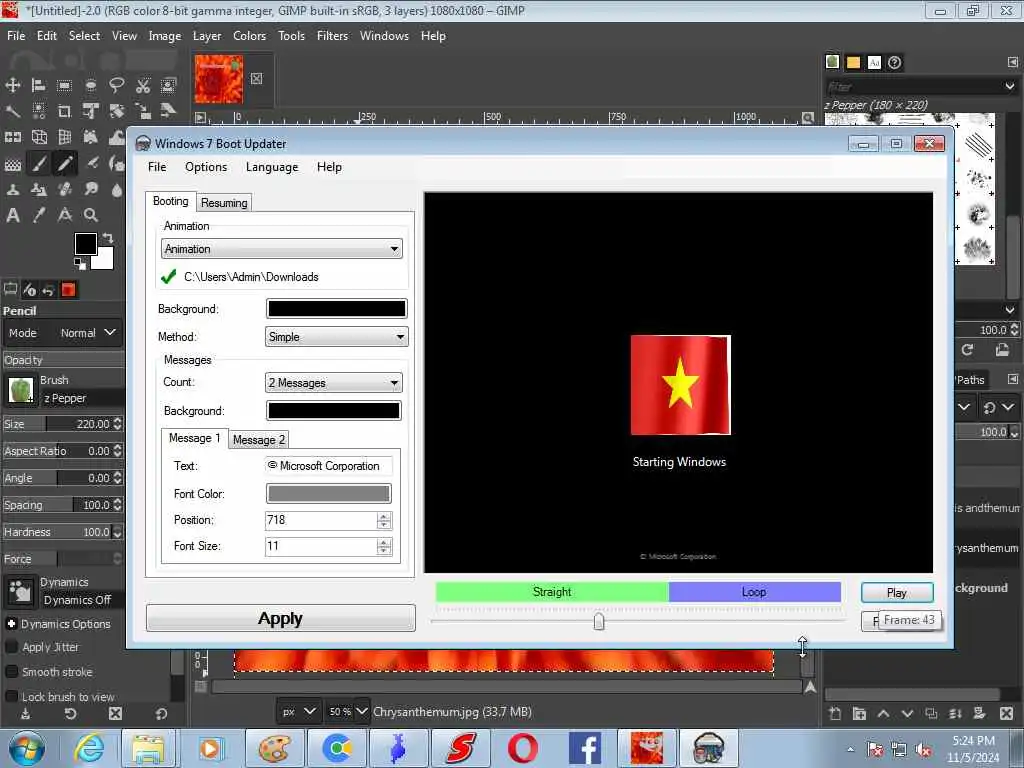This screenshot has height=768, width=1024.
Task: Open the Layer menu in GIMP
Action: [207, 36]
